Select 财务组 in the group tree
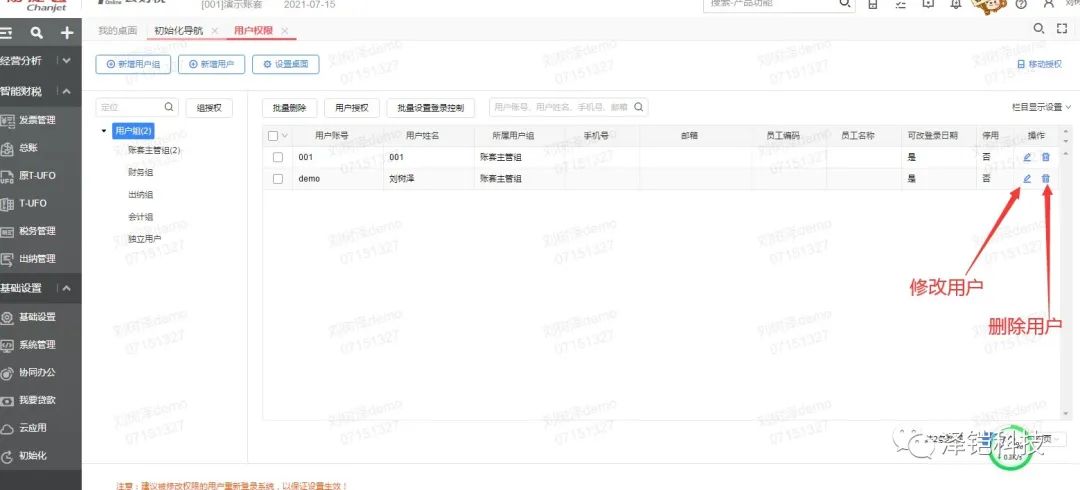This screenshot has width=1080, height=490. 141,172
